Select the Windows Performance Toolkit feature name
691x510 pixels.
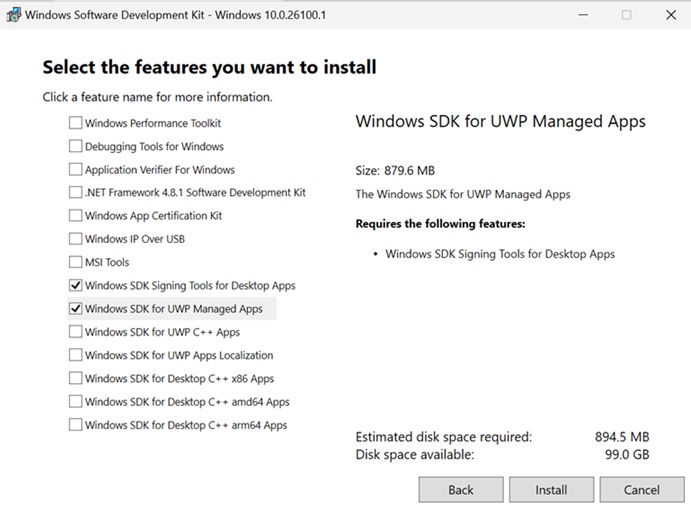click(153, 123)
